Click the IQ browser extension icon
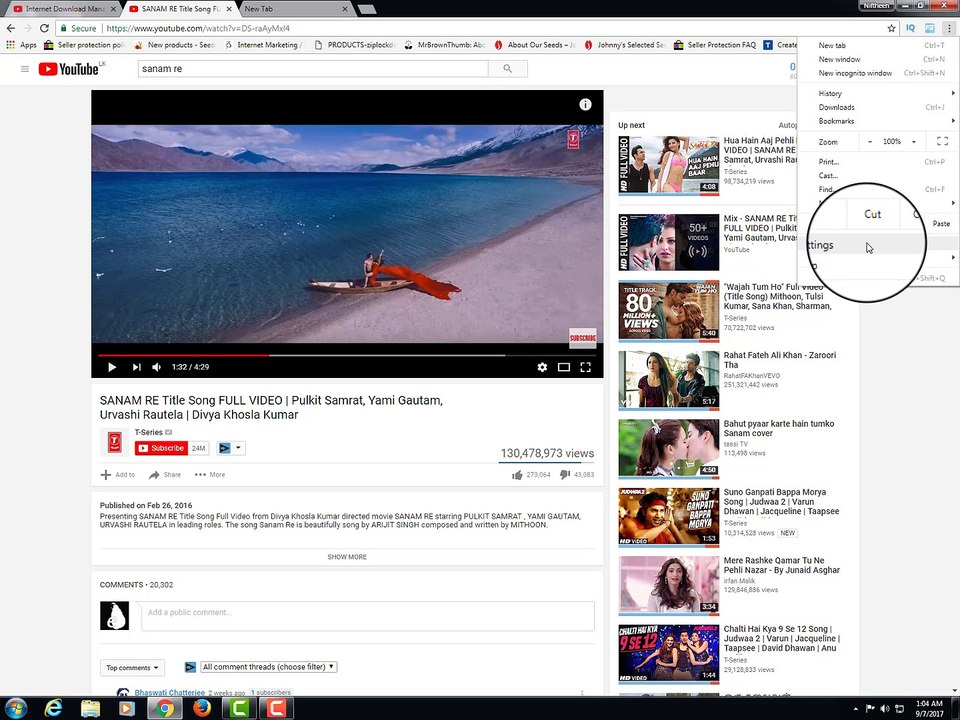This screenshot has width=960, height=720. coord(910,28)
